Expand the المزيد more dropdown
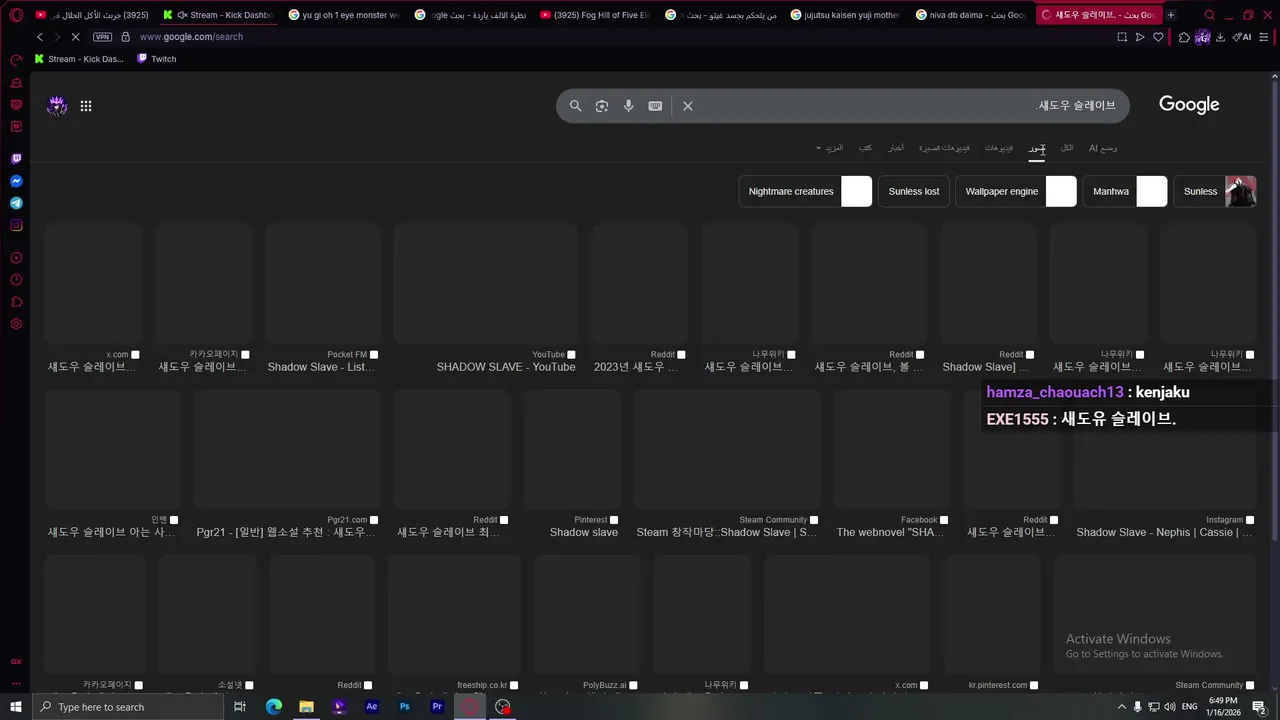Viewport: 1280px width, 720px height. tap(830, 148)
